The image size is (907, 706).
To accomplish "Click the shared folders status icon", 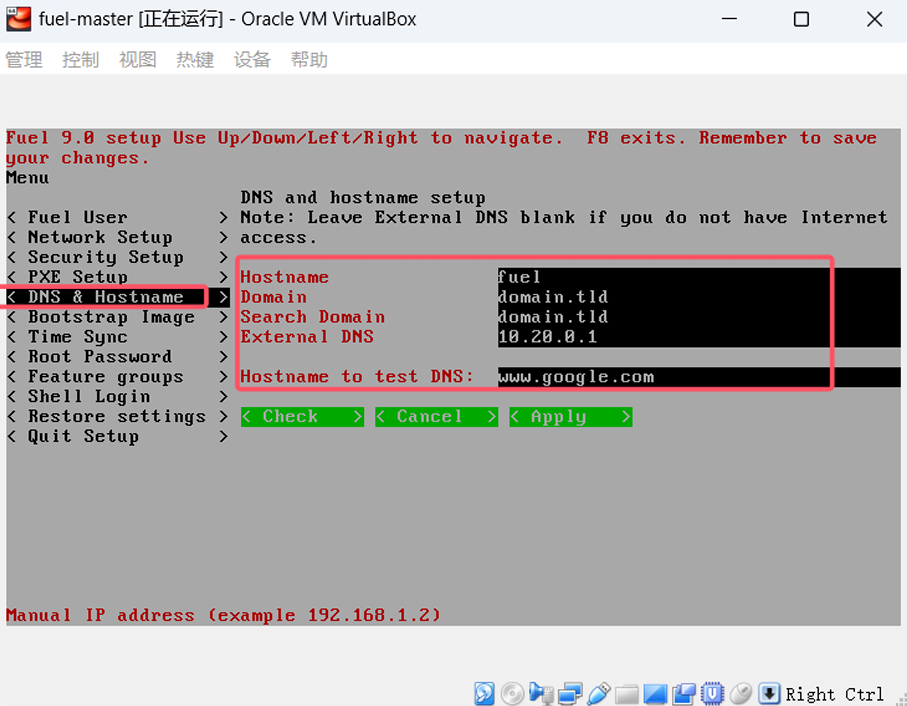I will pos(626,693).
